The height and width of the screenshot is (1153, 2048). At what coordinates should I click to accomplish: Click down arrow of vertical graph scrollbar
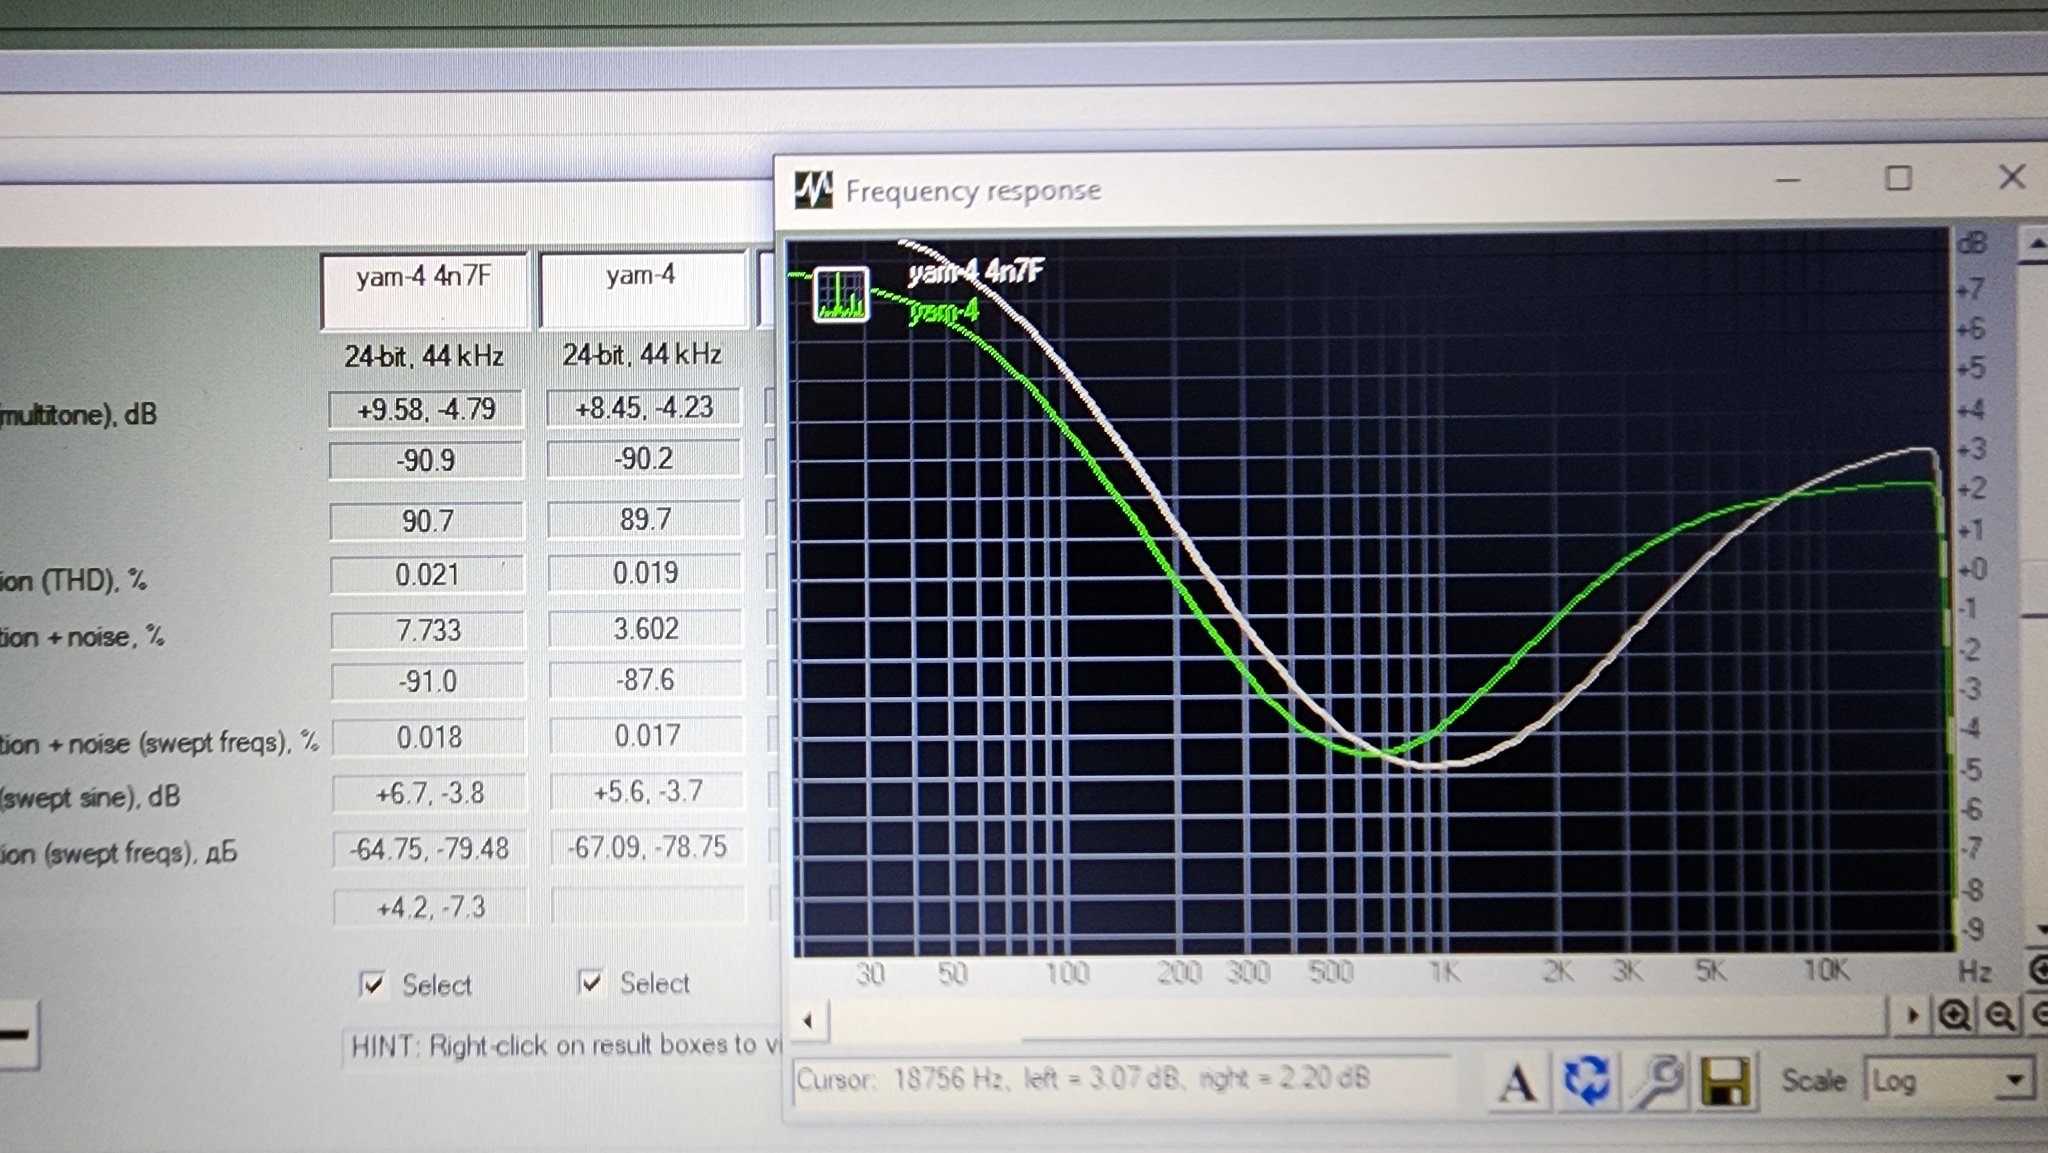(x=2040, y=930)
